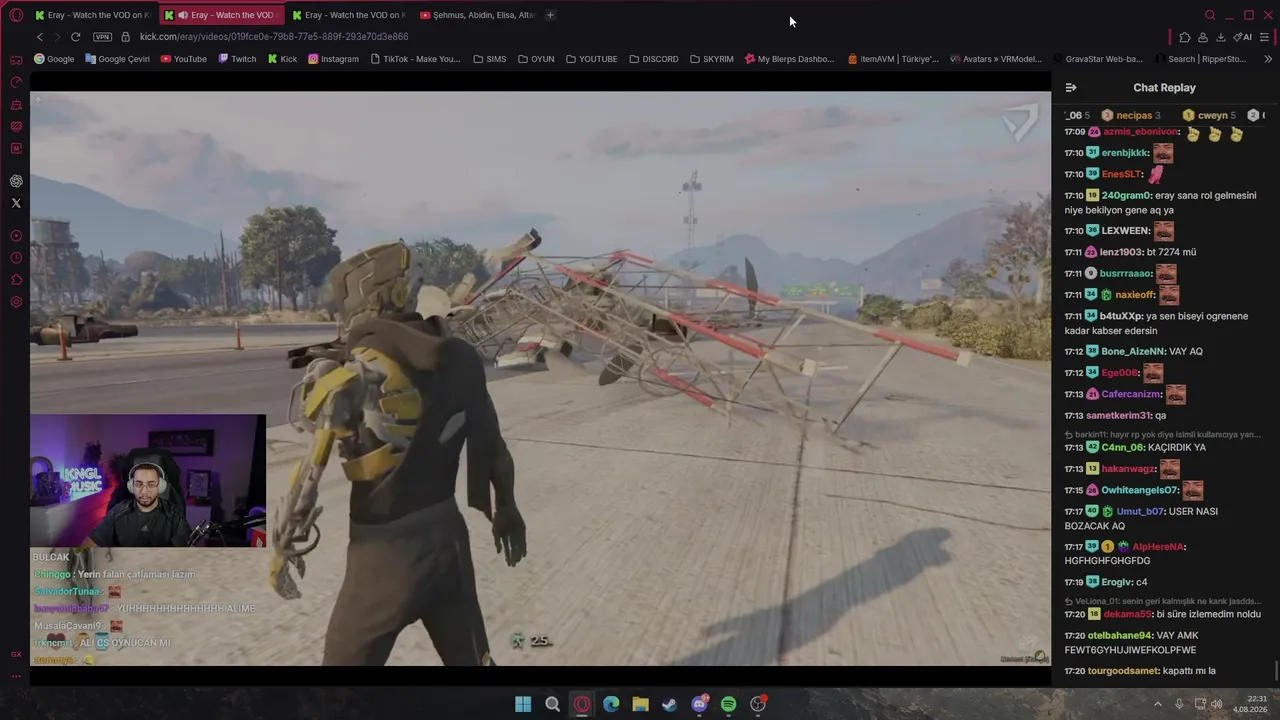Screen dimensions: 1280x720
Task: Expand the SKYRIM bookmark folder
Action: tap(712, 59)
